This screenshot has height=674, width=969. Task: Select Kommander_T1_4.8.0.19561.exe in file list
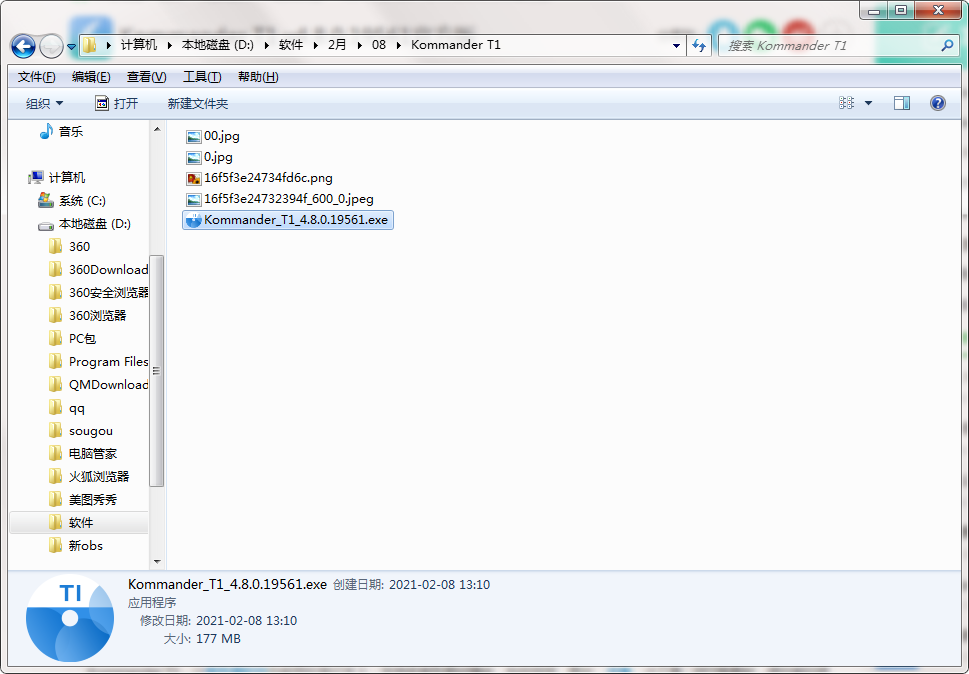288,220
